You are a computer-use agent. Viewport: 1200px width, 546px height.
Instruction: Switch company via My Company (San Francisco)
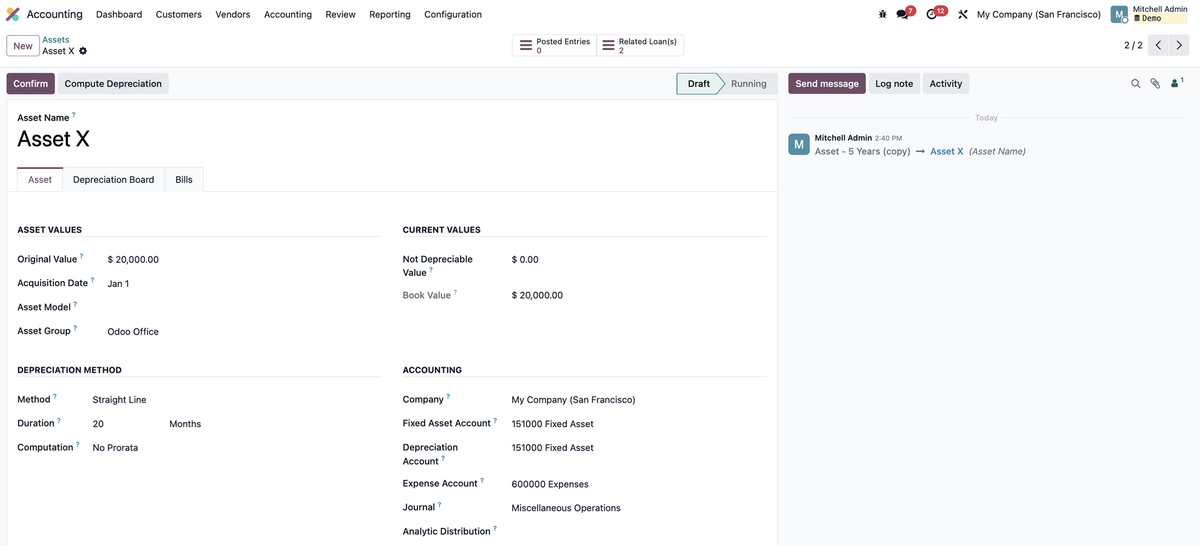click(1038, 14)
